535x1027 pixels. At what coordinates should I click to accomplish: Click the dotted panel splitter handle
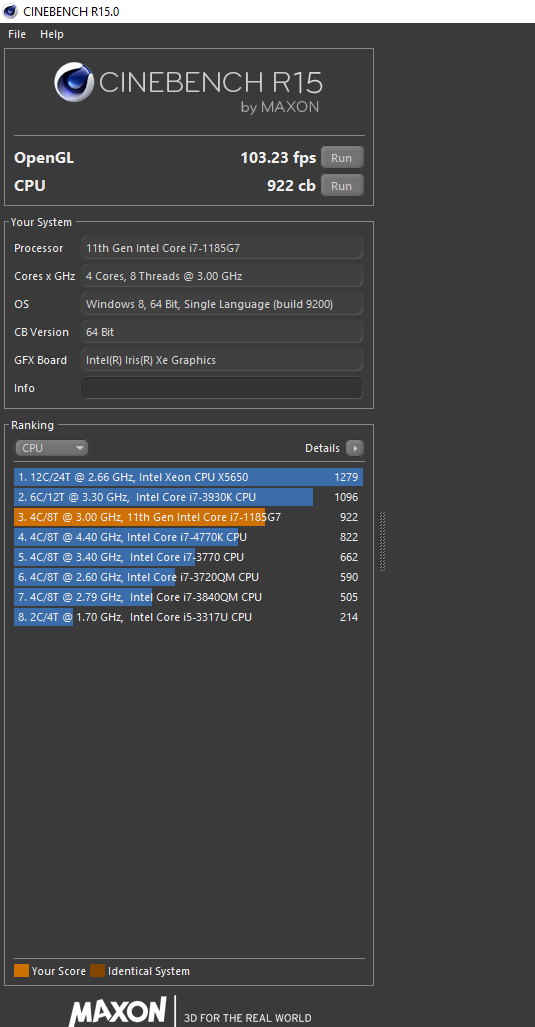pos(382,541)
